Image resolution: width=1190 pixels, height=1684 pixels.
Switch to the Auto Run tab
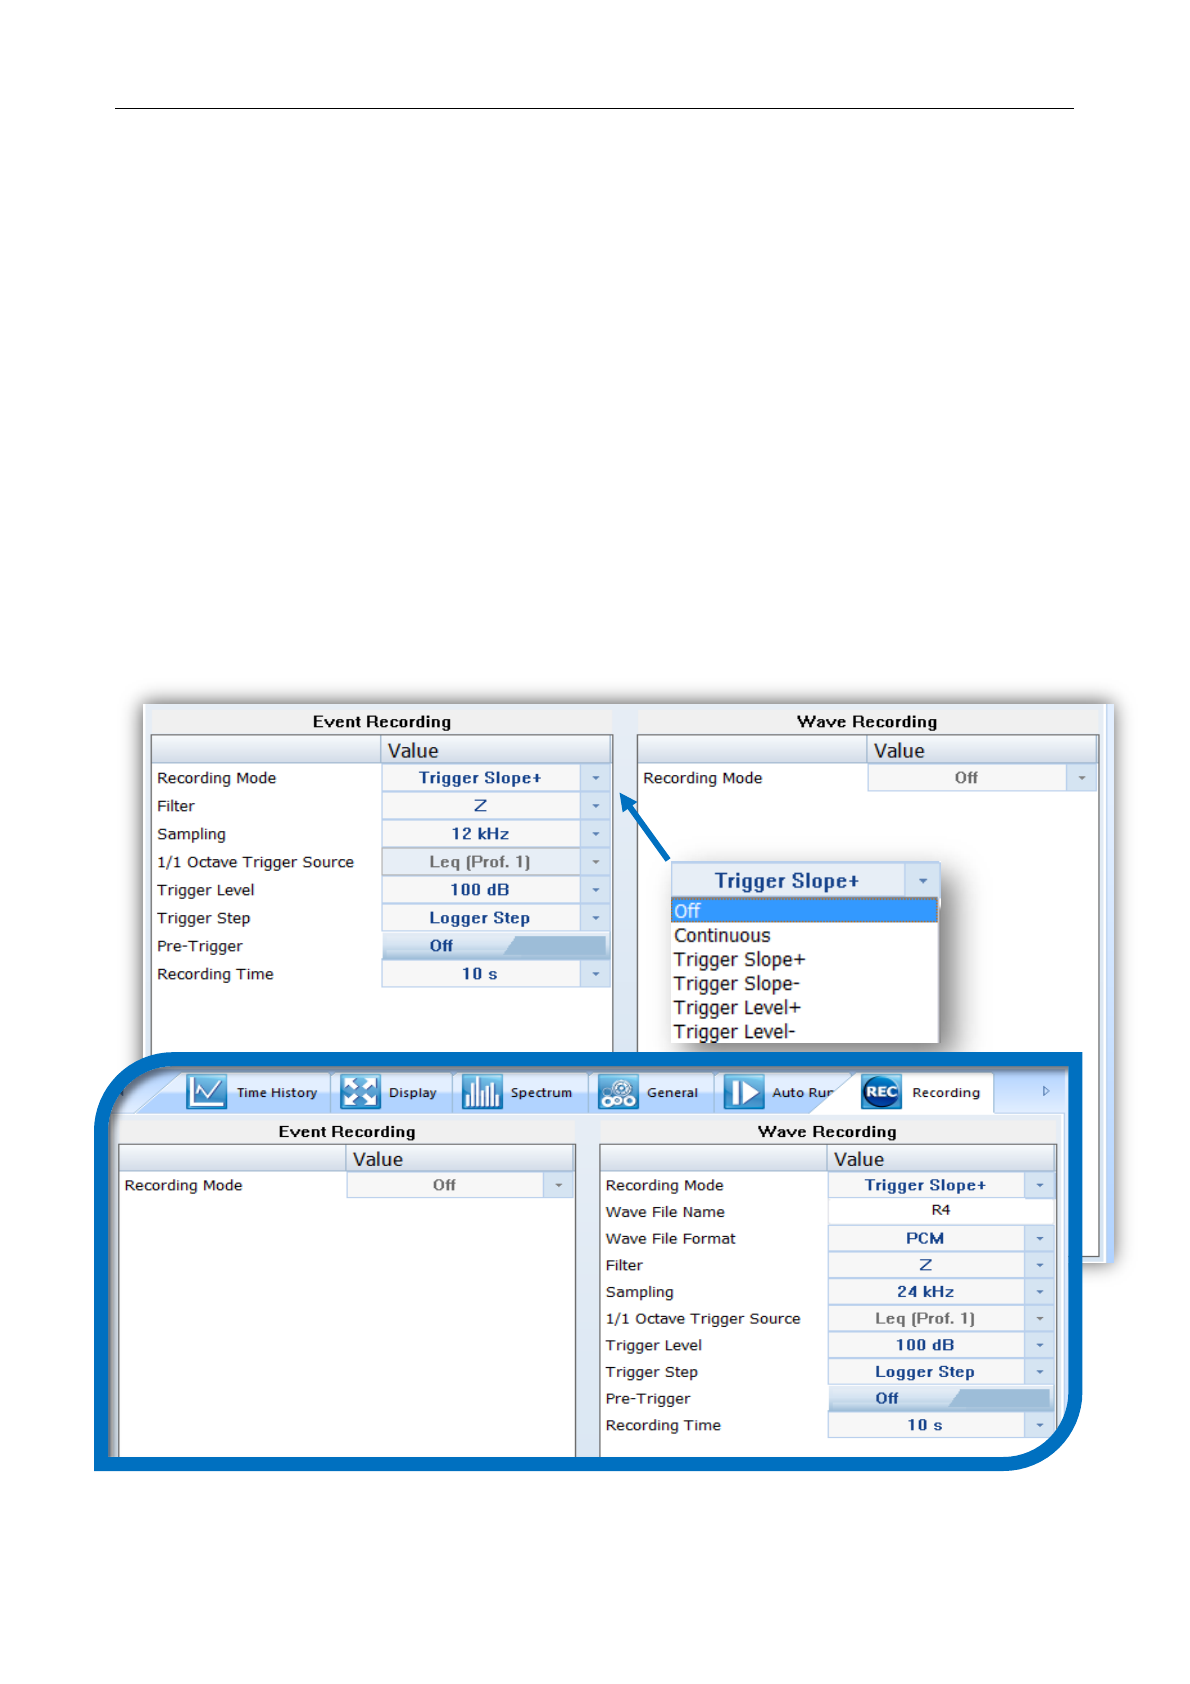[x=781, y=1092]
